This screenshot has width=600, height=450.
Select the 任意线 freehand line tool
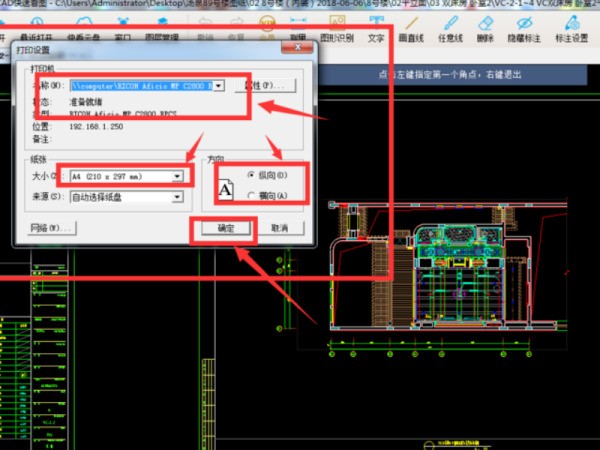[450, 29]
